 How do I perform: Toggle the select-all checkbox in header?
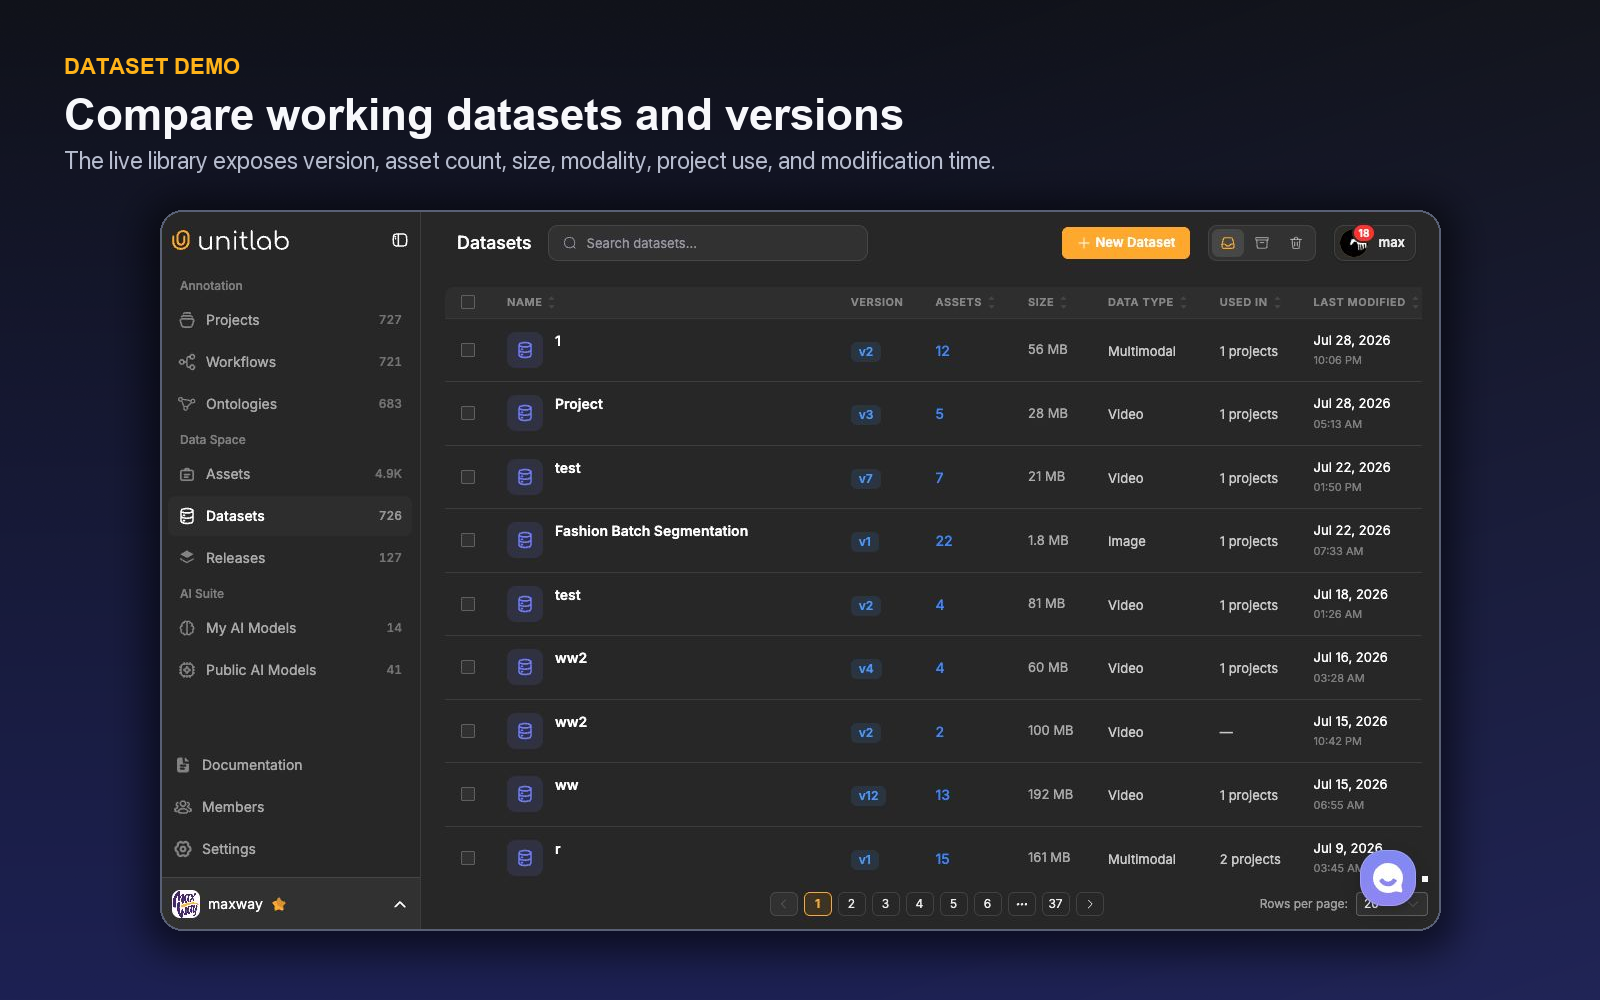pyautogui.click(x=468, y=302)
